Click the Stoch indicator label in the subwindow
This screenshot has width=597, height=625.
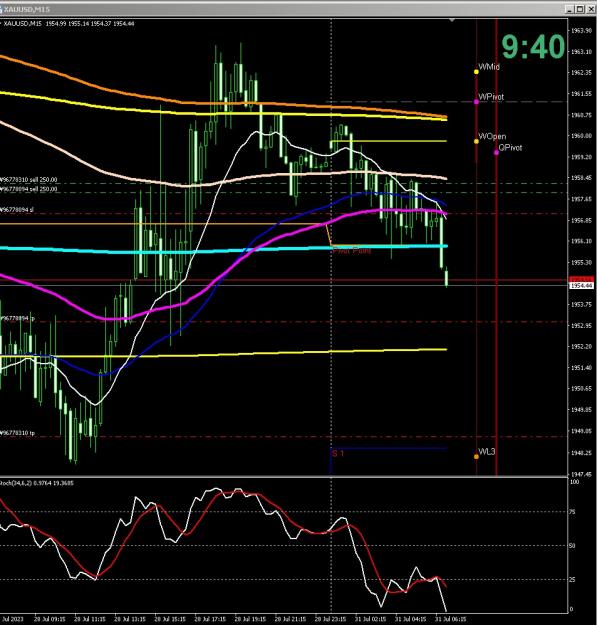click(x=37, y=483)
